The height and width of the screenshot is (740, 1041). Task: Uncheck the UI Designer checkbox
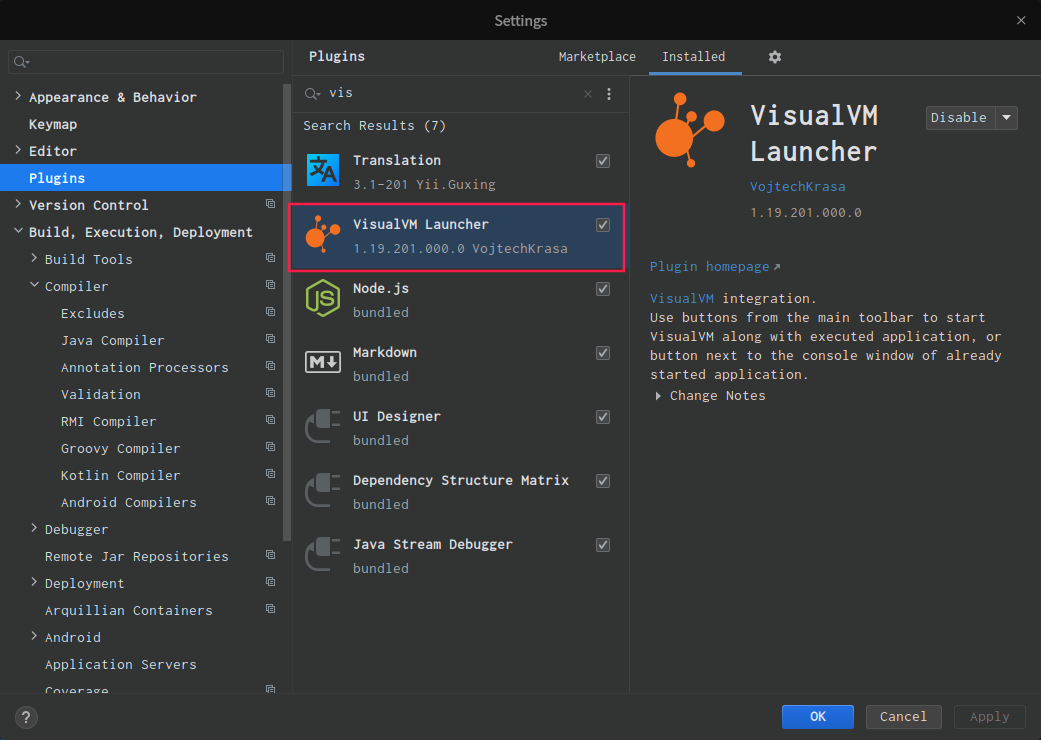pos(603,417)
